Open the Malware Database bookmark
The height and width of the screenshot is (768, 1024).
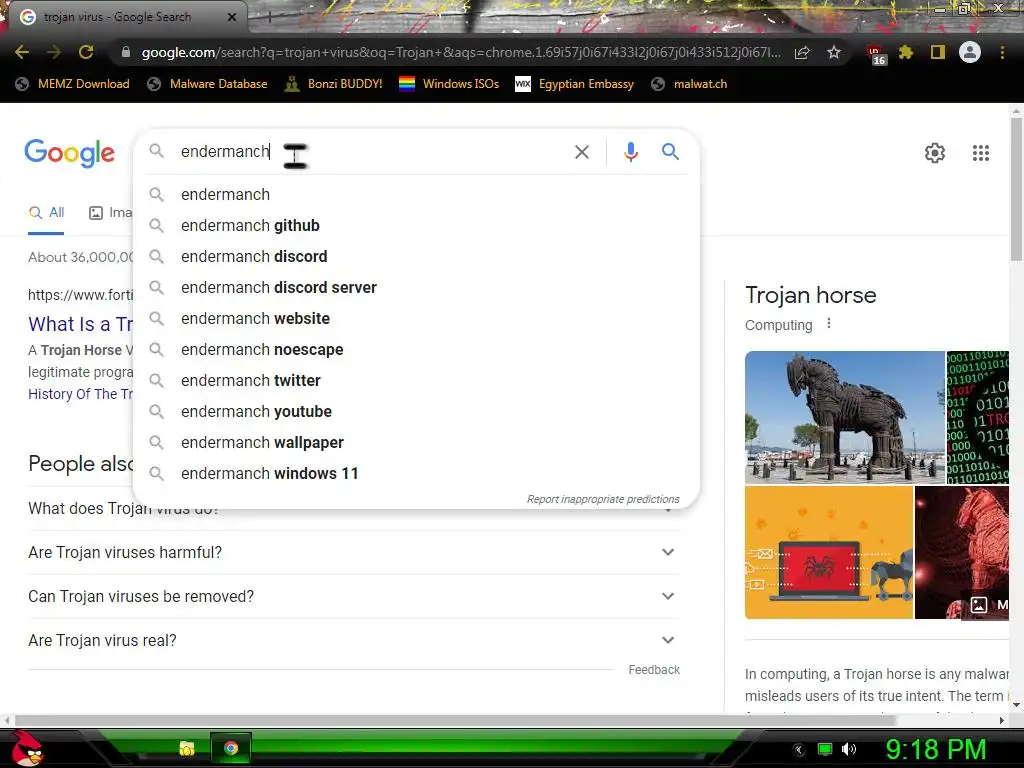pos(208,84)
